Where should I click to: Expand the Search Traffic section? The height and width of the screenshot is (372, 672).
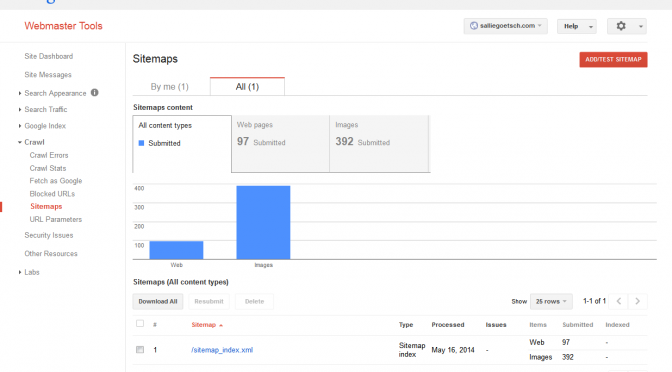(20, 109)
